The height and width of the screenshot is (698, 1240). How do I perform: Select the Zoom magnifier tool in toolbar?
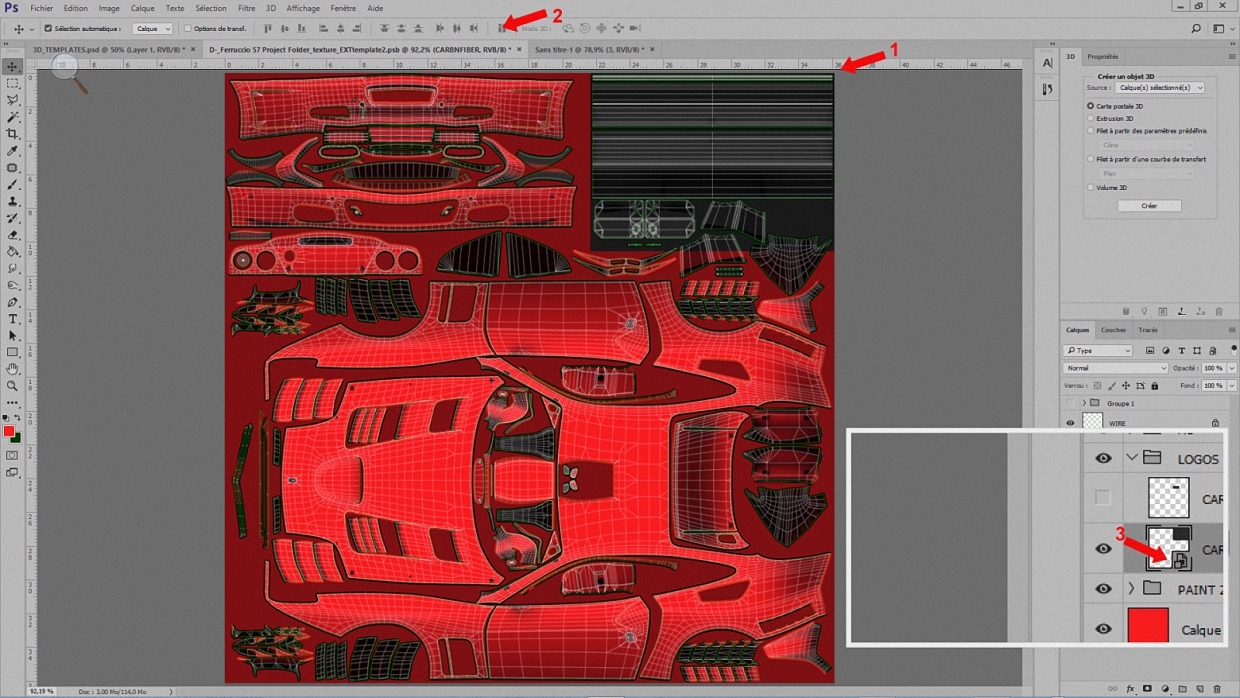(12, 386)
